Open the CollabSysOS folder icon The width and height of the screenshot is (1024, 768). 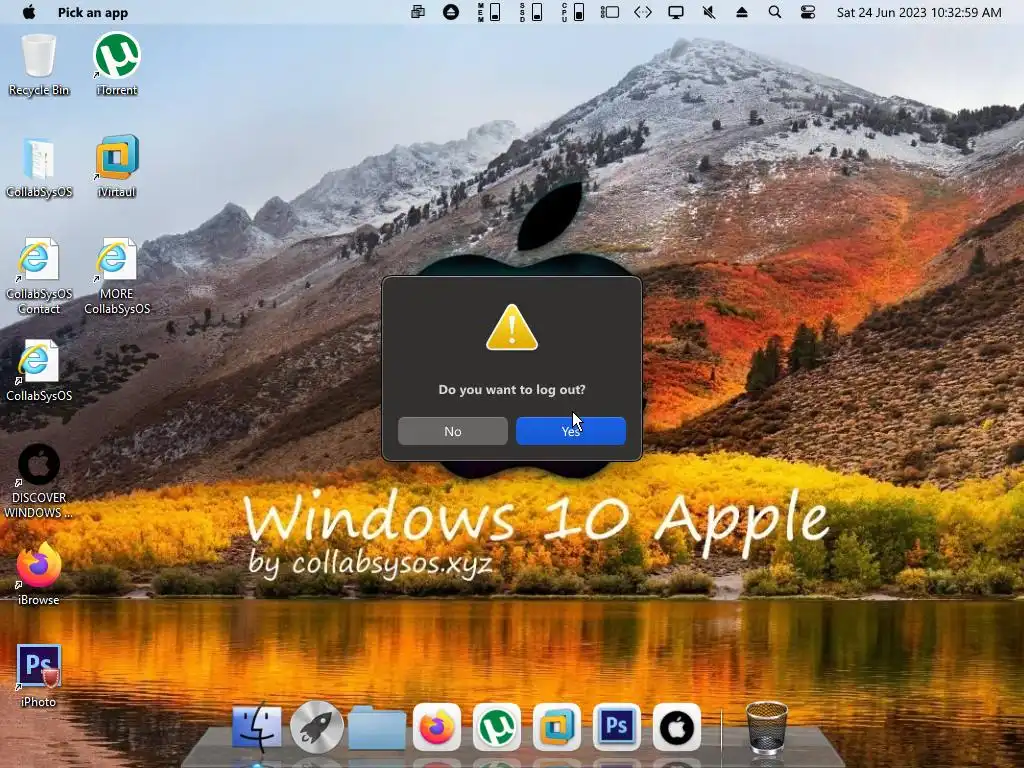(39, 167)
